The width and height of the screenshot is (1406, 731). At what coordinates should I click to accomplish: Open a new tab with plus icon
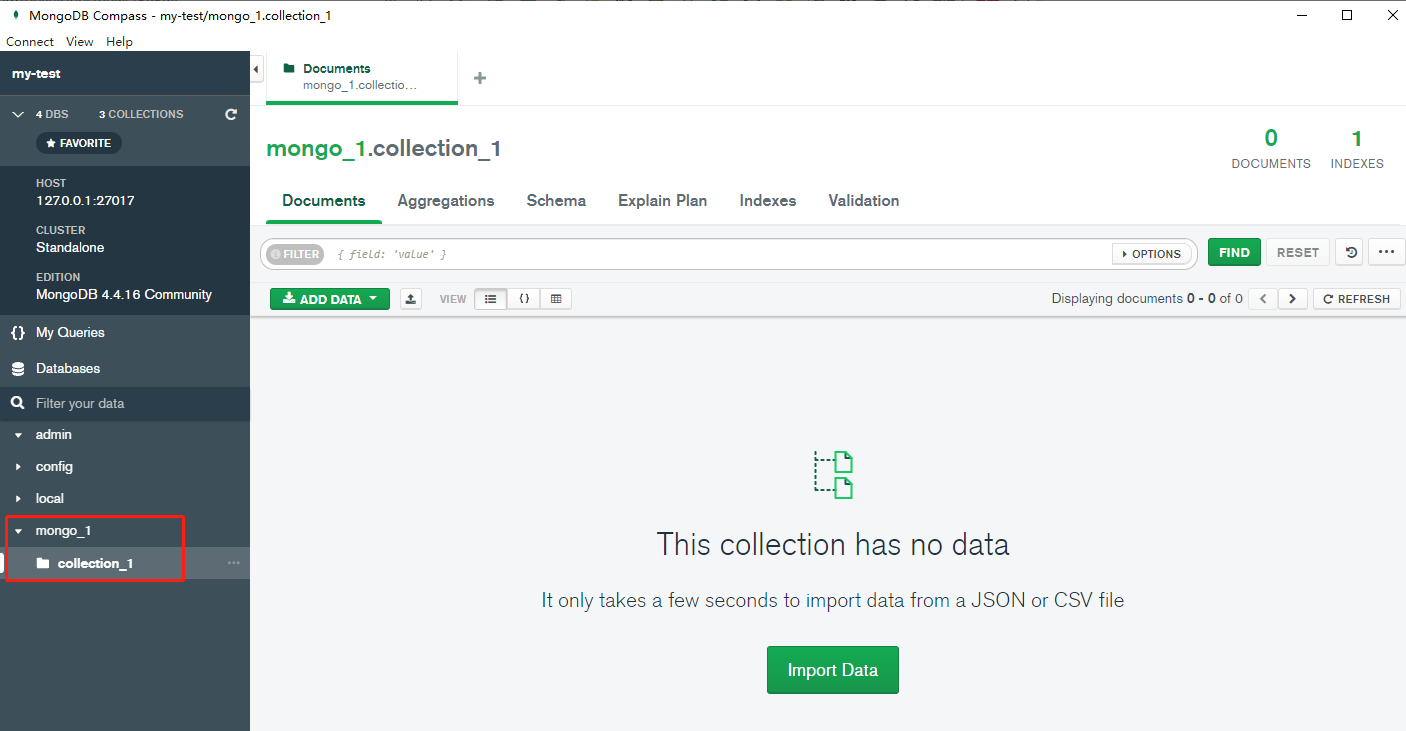click(x=480, y=78)
